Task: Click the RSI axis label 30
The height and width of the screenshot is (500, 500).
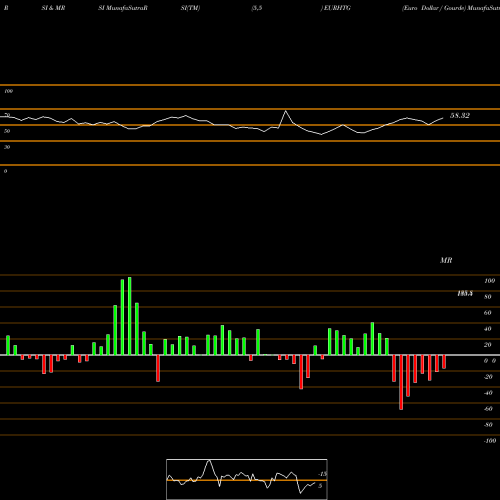Action: [7, 147]
